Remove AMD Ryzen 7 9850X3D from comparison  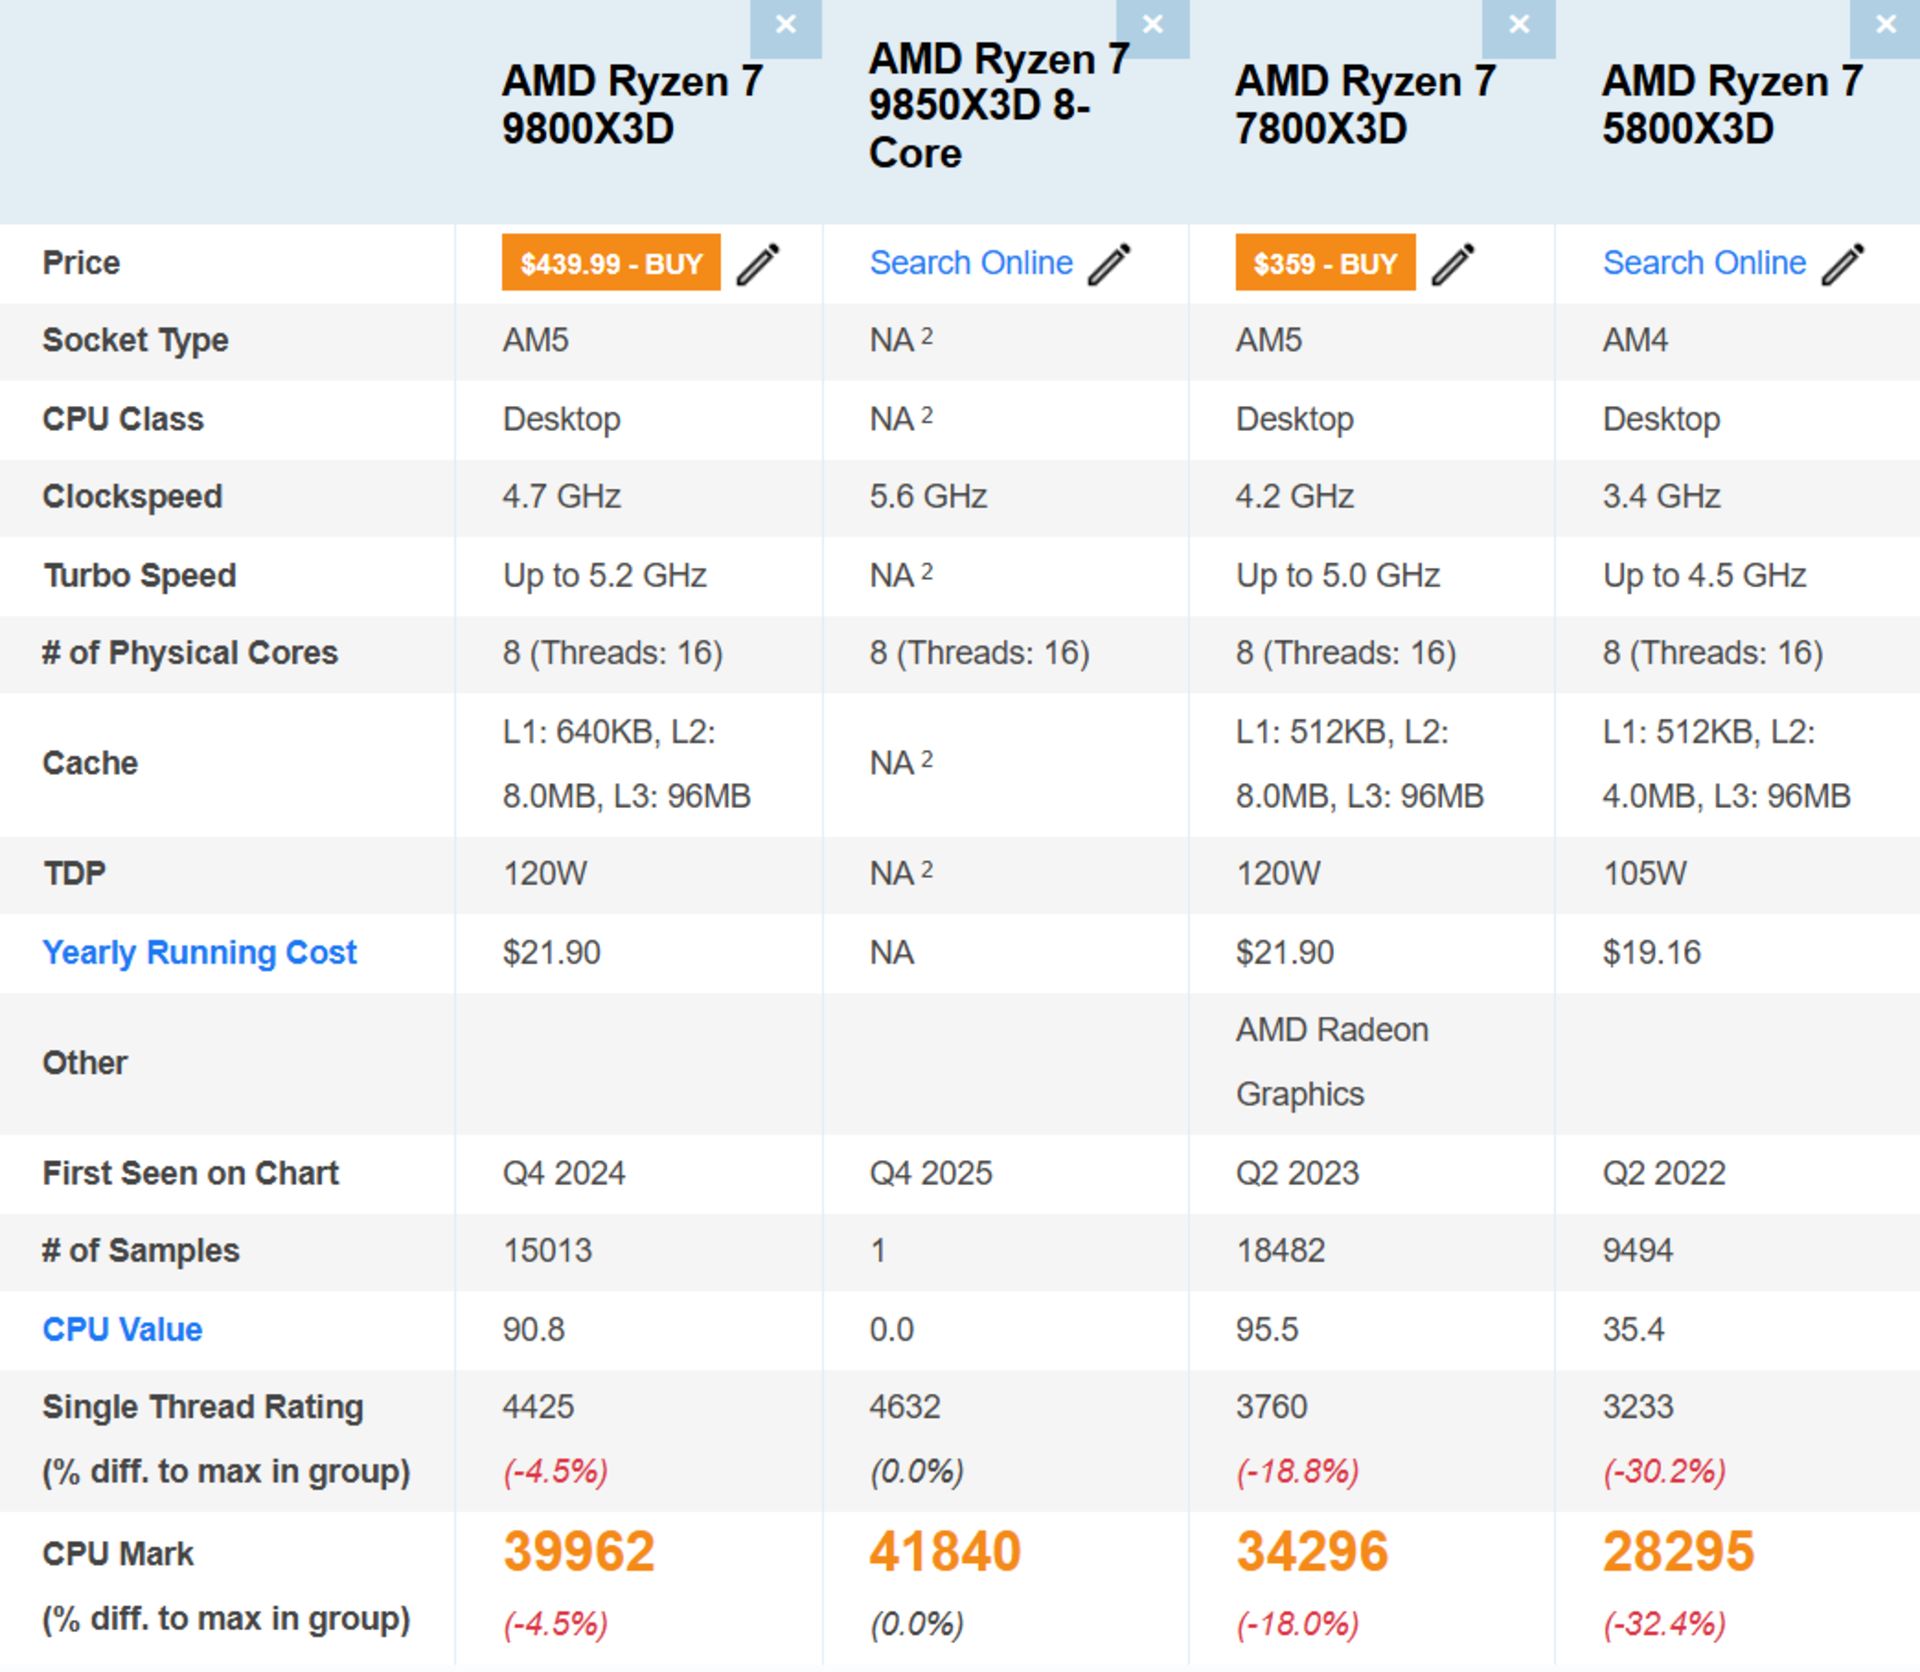1152,23
